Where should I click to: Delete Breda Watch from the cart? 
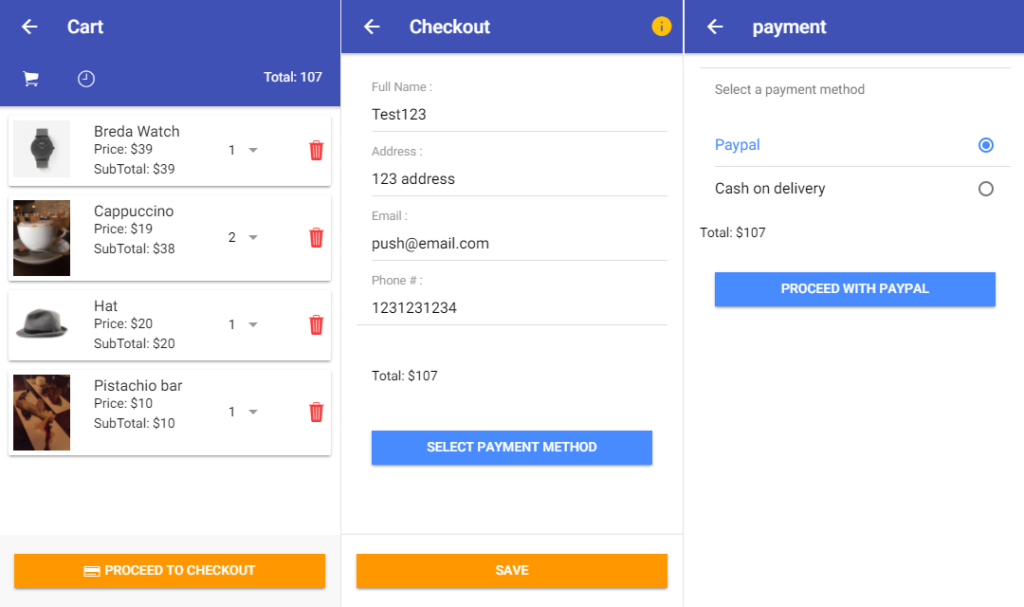(x=316, y=150)
